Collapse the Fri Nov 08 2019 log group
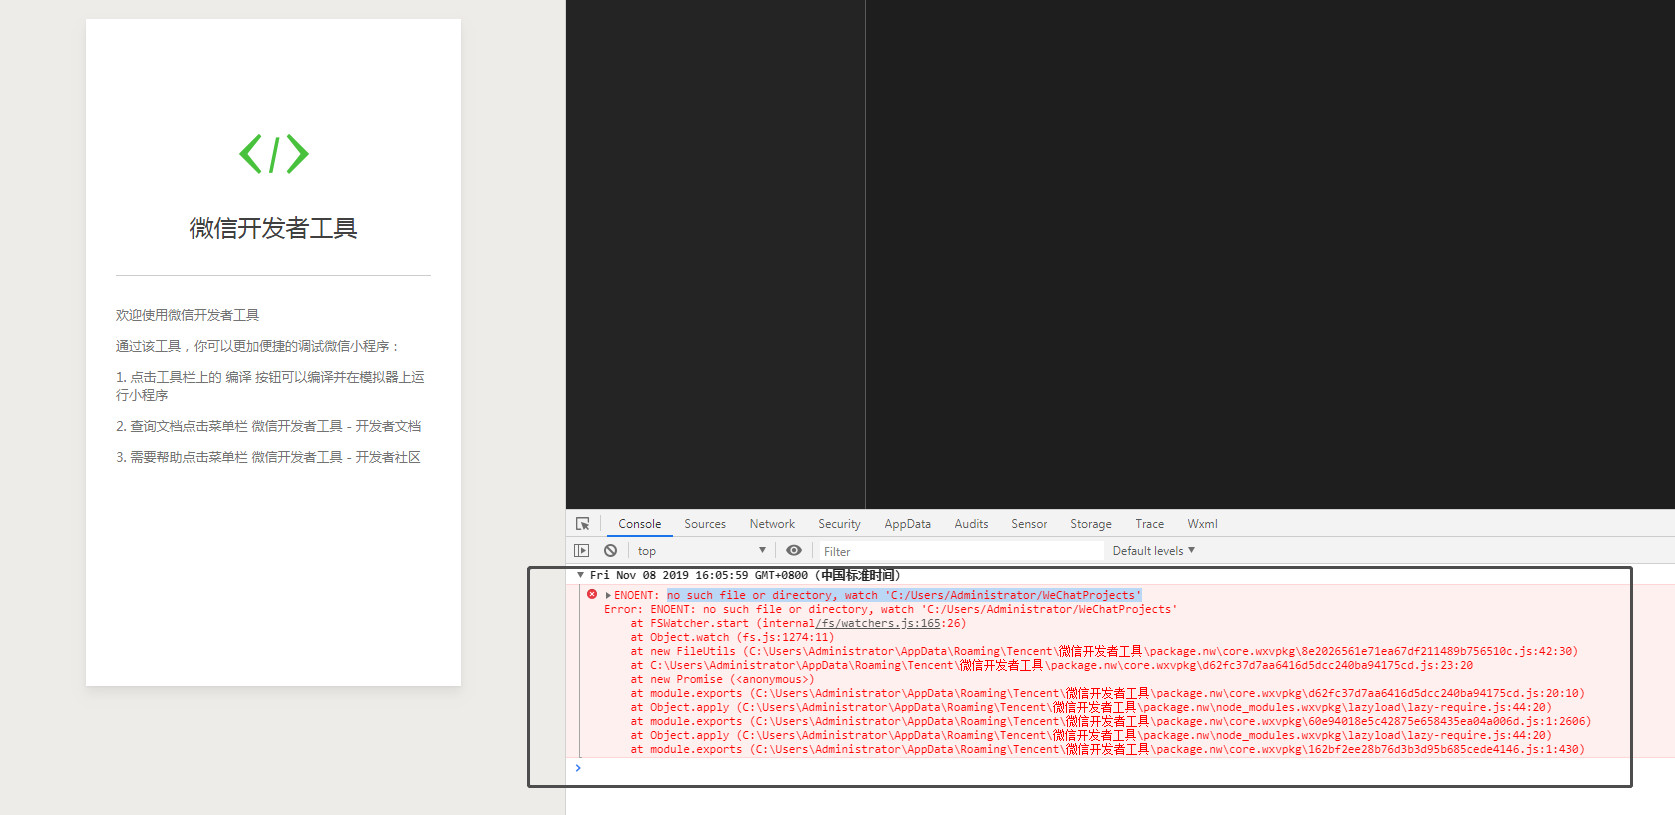The width and height of the screenshot is (1675, 815). click(580, 575)
